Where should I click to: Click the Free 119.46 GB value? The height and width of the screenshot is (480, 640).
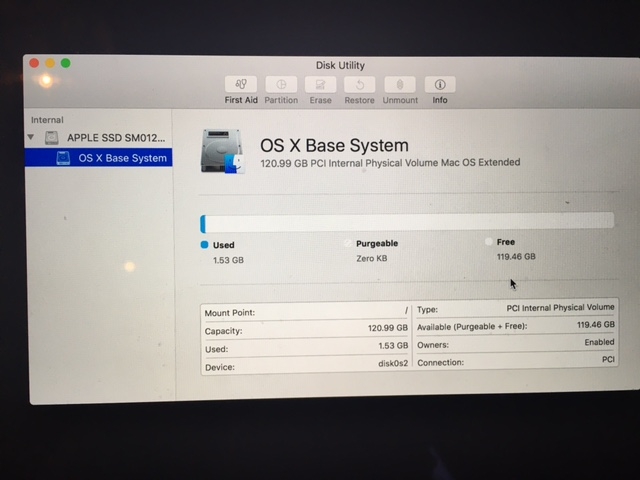pos(516,256)
